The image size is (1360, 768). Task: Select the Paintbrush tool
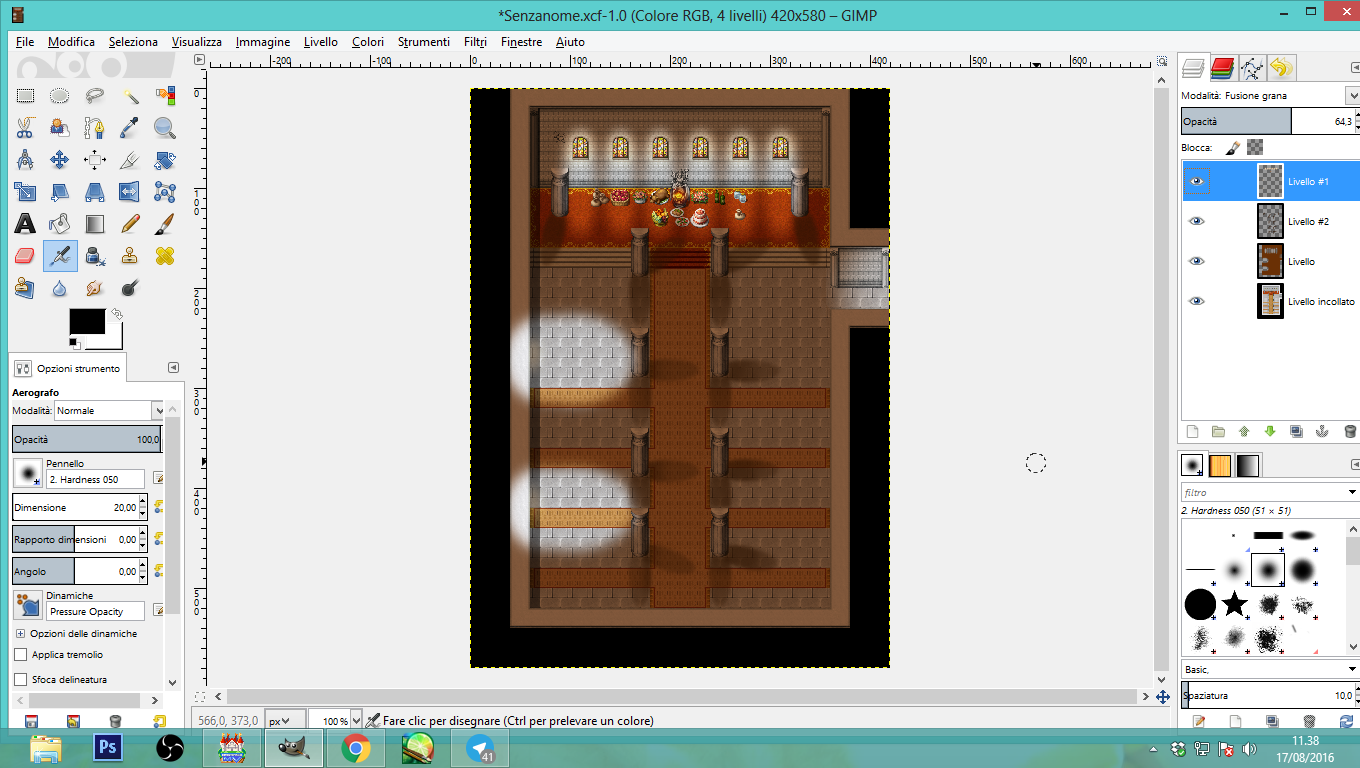(x=165, y=224)
